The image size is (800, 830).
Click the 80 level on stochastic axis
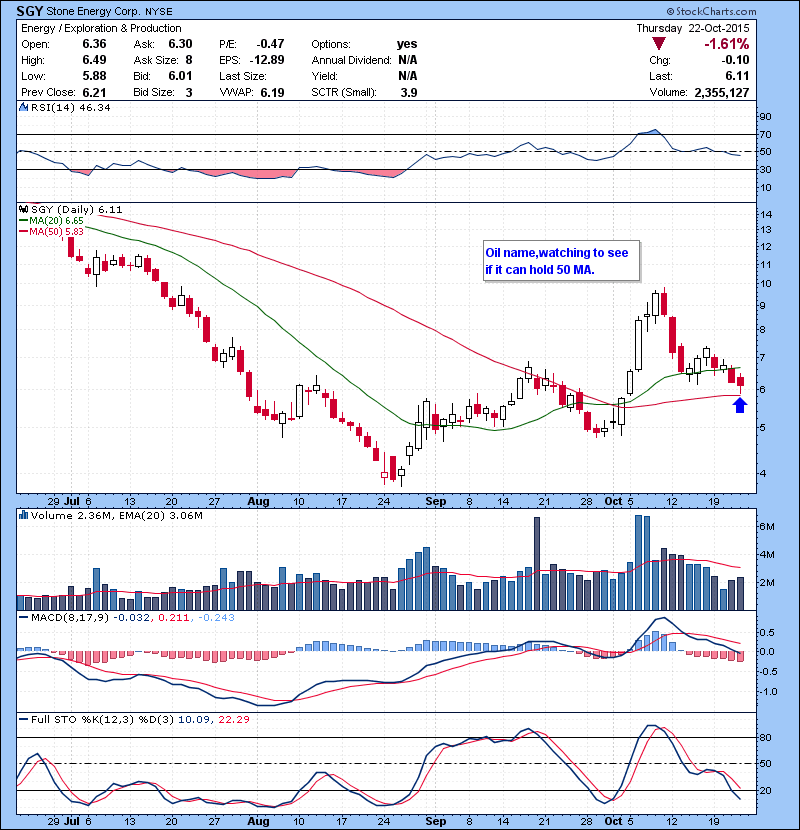point(765,737)
